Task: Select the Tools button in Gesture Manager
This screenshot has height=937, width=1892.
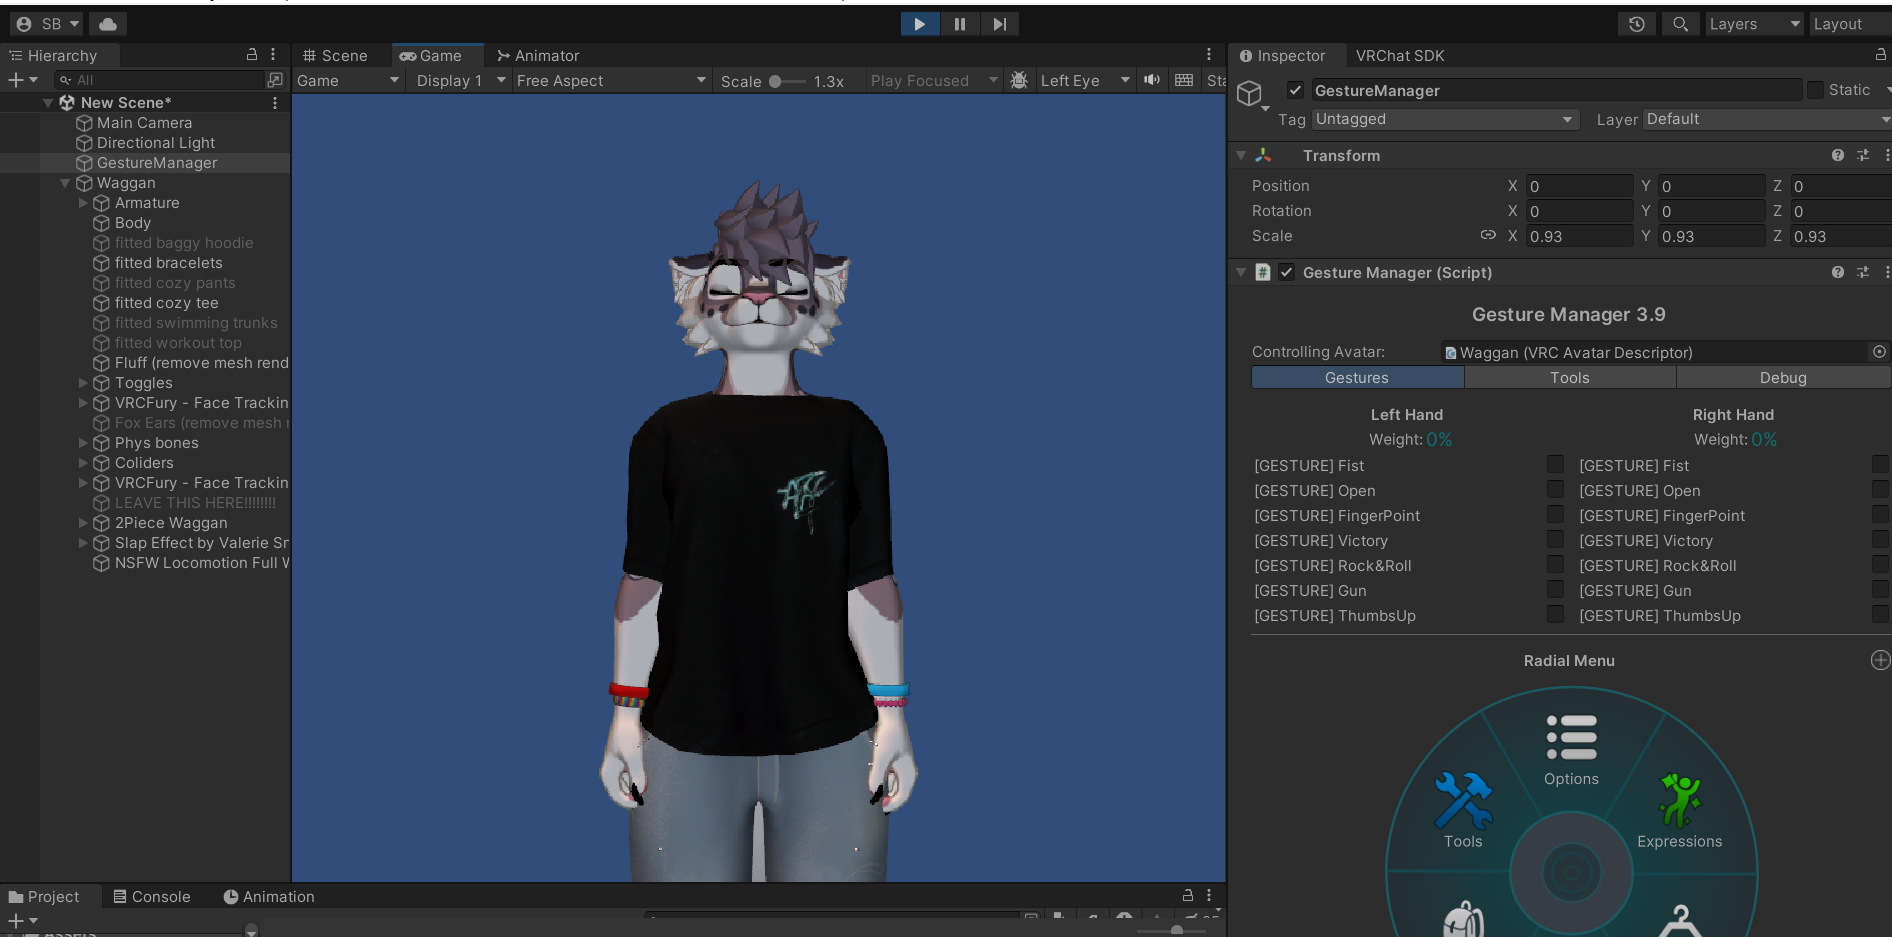Action: [1570, 377]
